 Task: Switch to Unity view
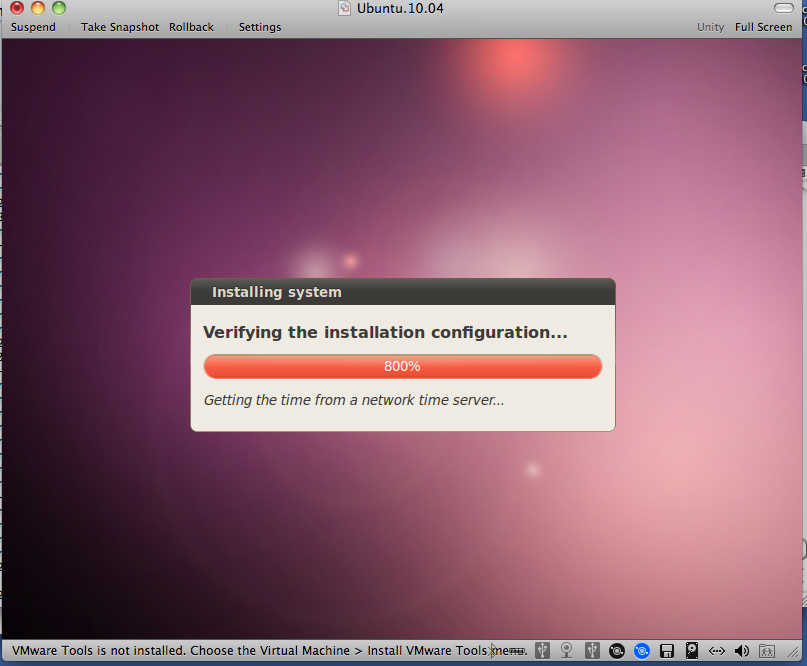point(710,27)
